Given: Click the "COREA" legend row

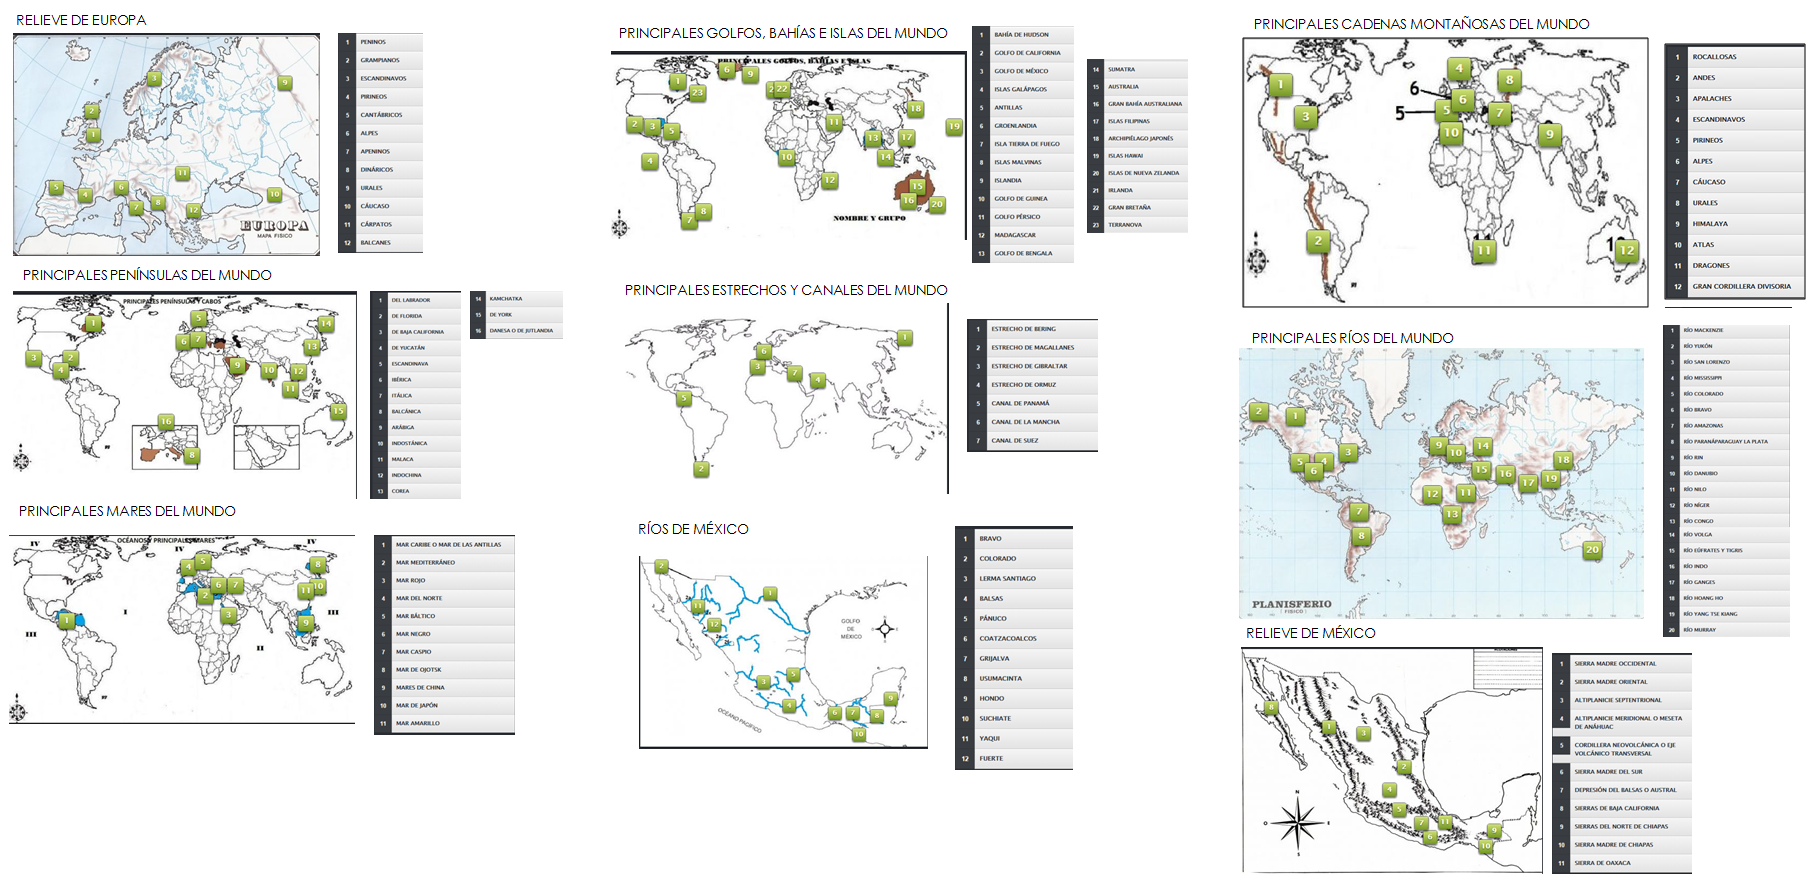Looking at the screenshot, I should pyautogui.click(x=416, y=491).
